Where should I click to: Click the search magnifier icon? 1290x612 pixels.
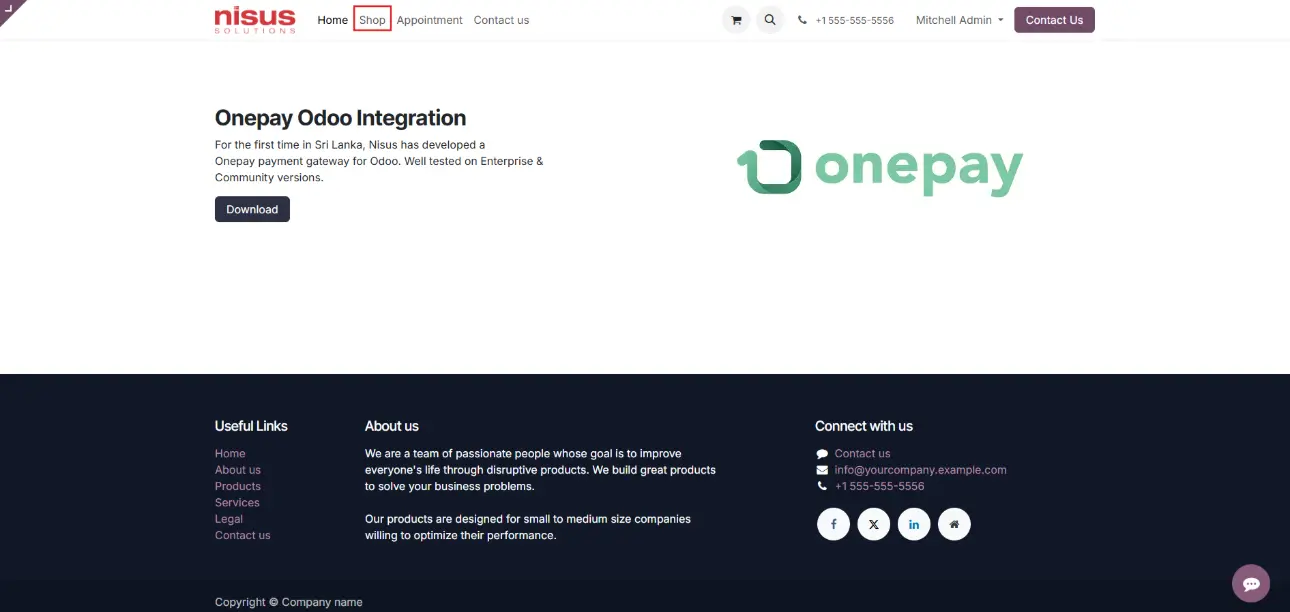point(770,20)
